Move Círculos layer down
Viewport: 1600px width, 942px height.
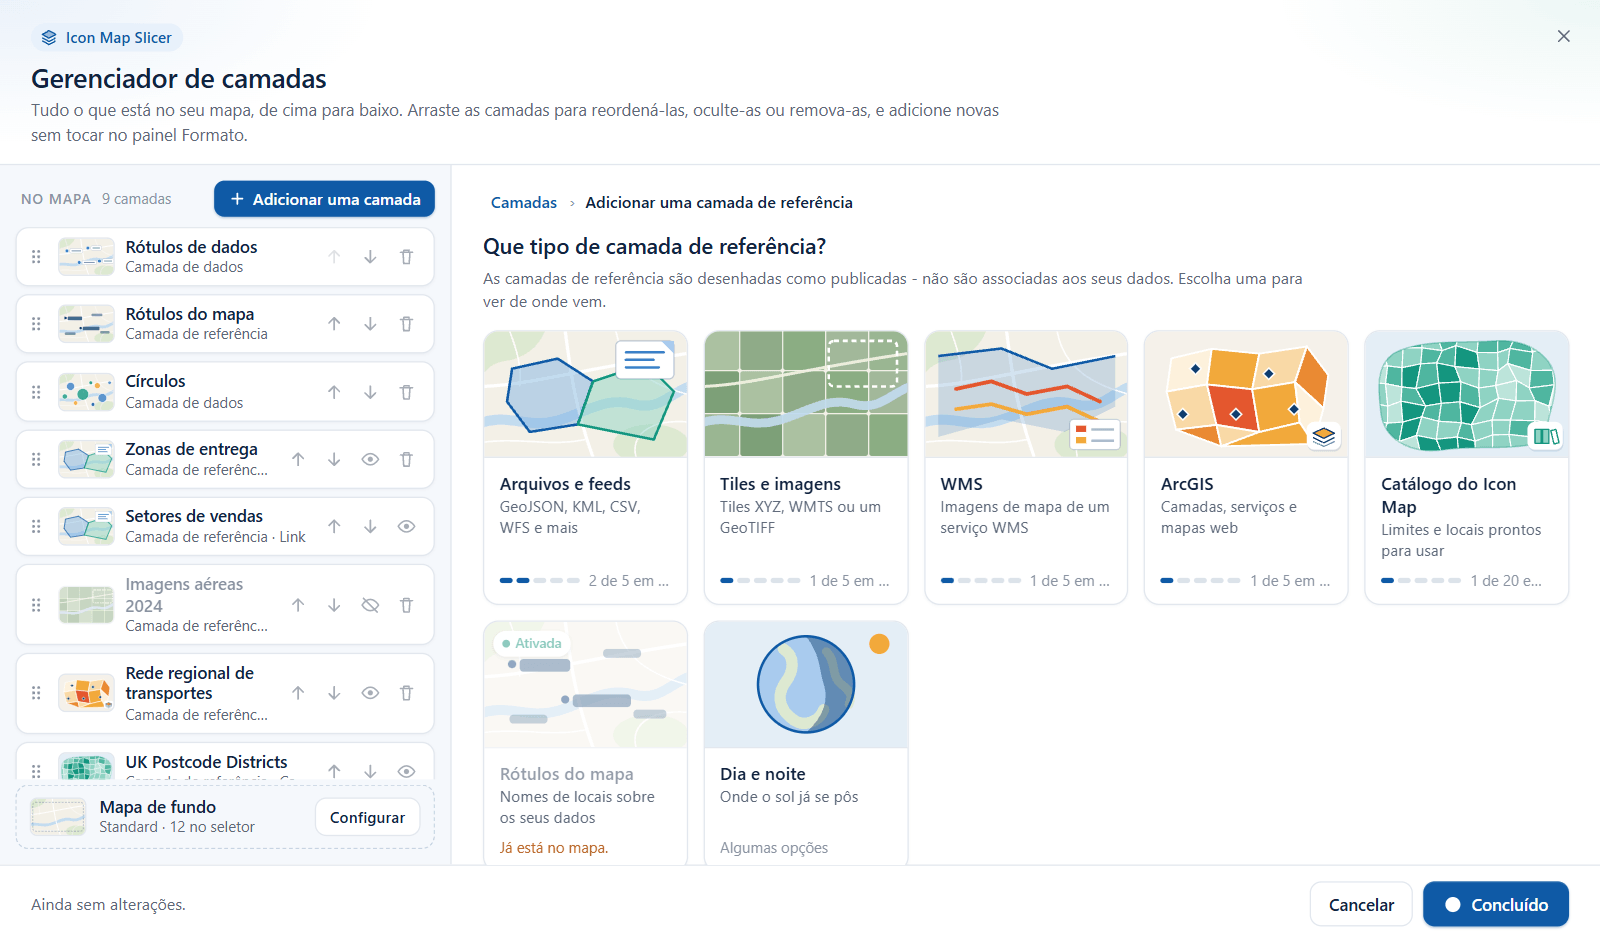pyautogui.click(x=370, y=392)
